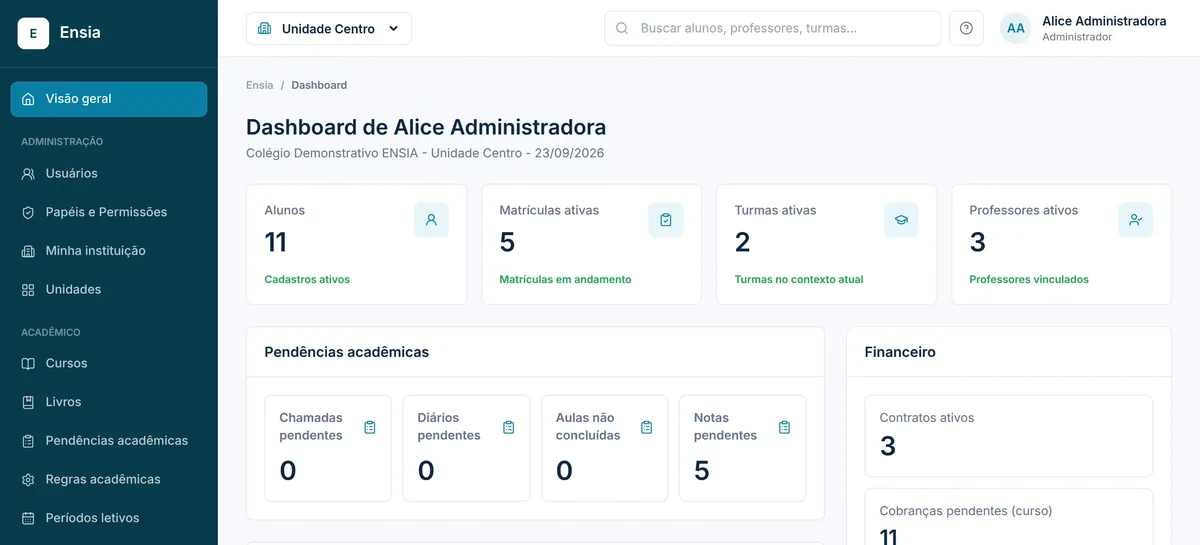Click the building icon for Minha instituição

coord(28,251)
